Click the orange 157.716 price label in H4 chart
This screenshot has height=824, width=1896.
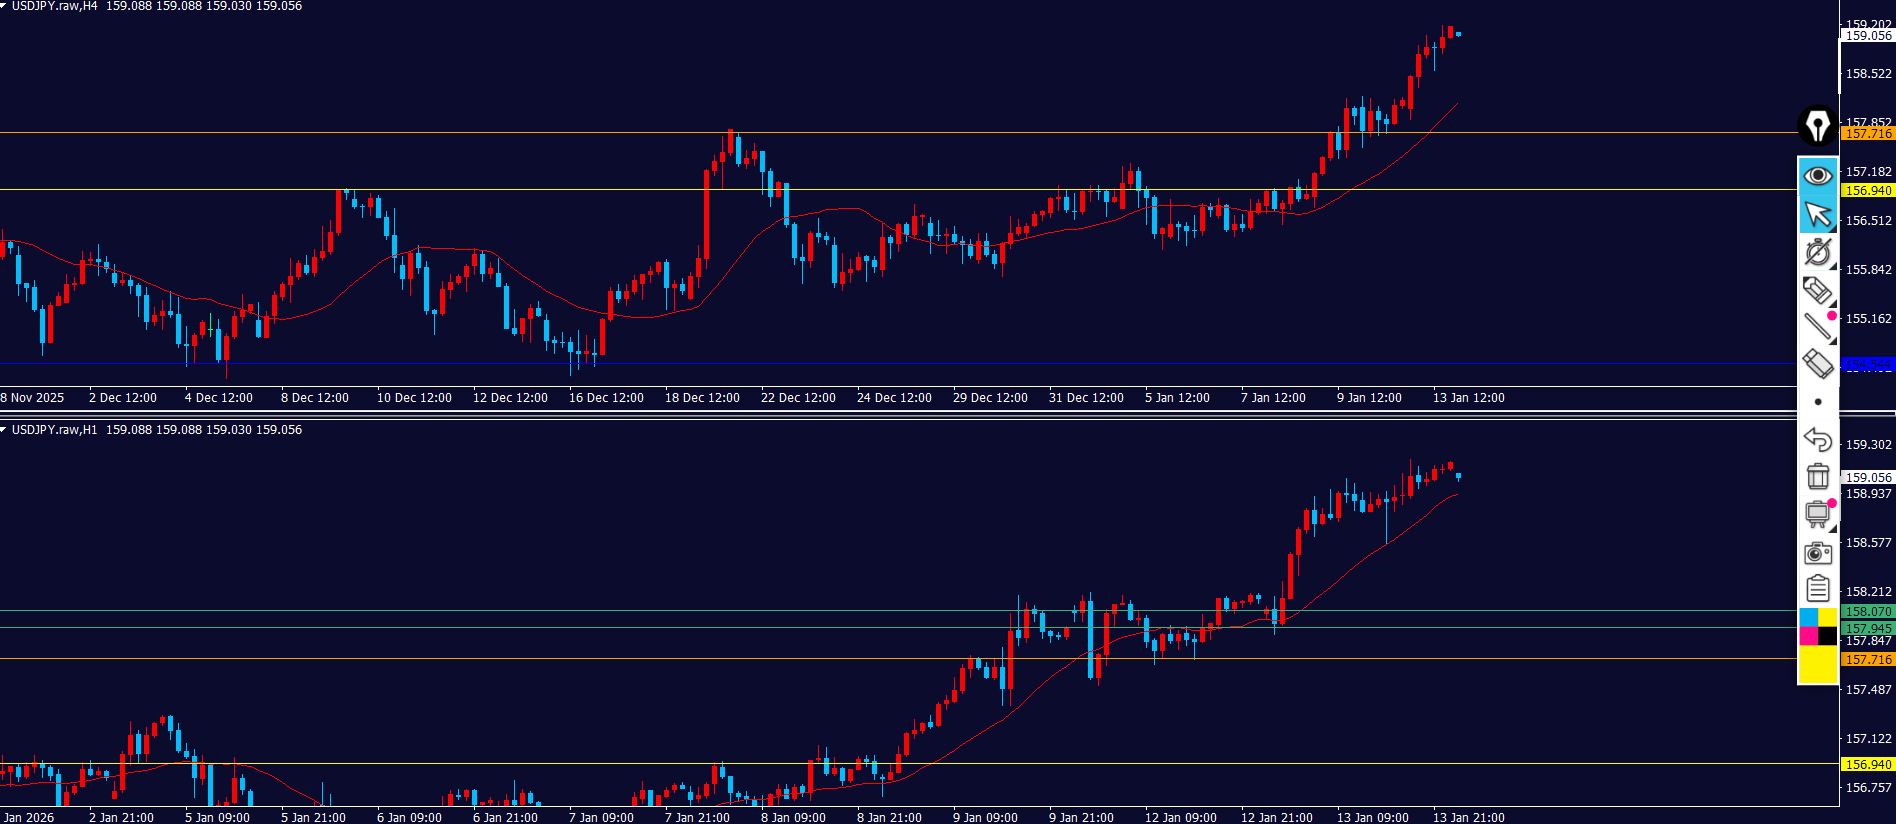click(x=1867, y=134)
